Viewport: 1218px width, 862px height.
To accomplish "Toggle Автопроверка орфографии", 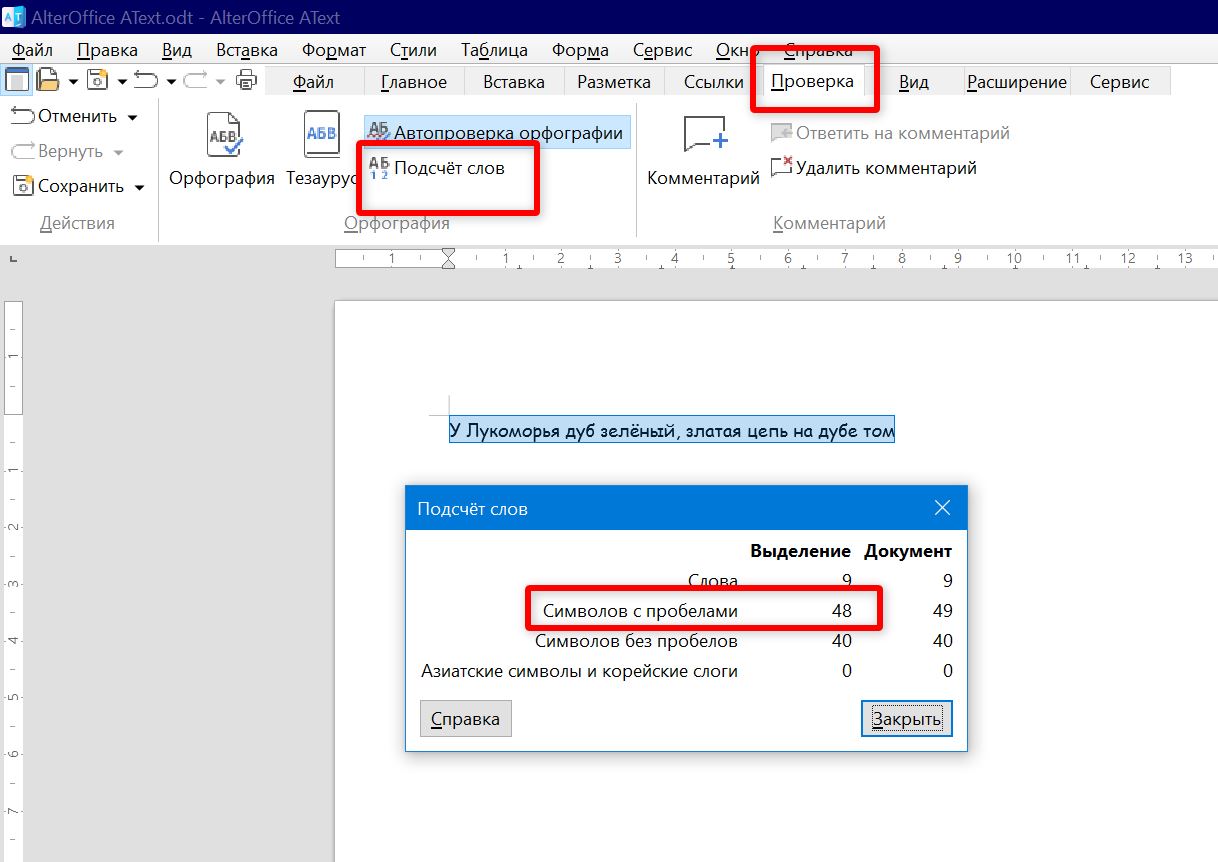I will click(497, 132).
